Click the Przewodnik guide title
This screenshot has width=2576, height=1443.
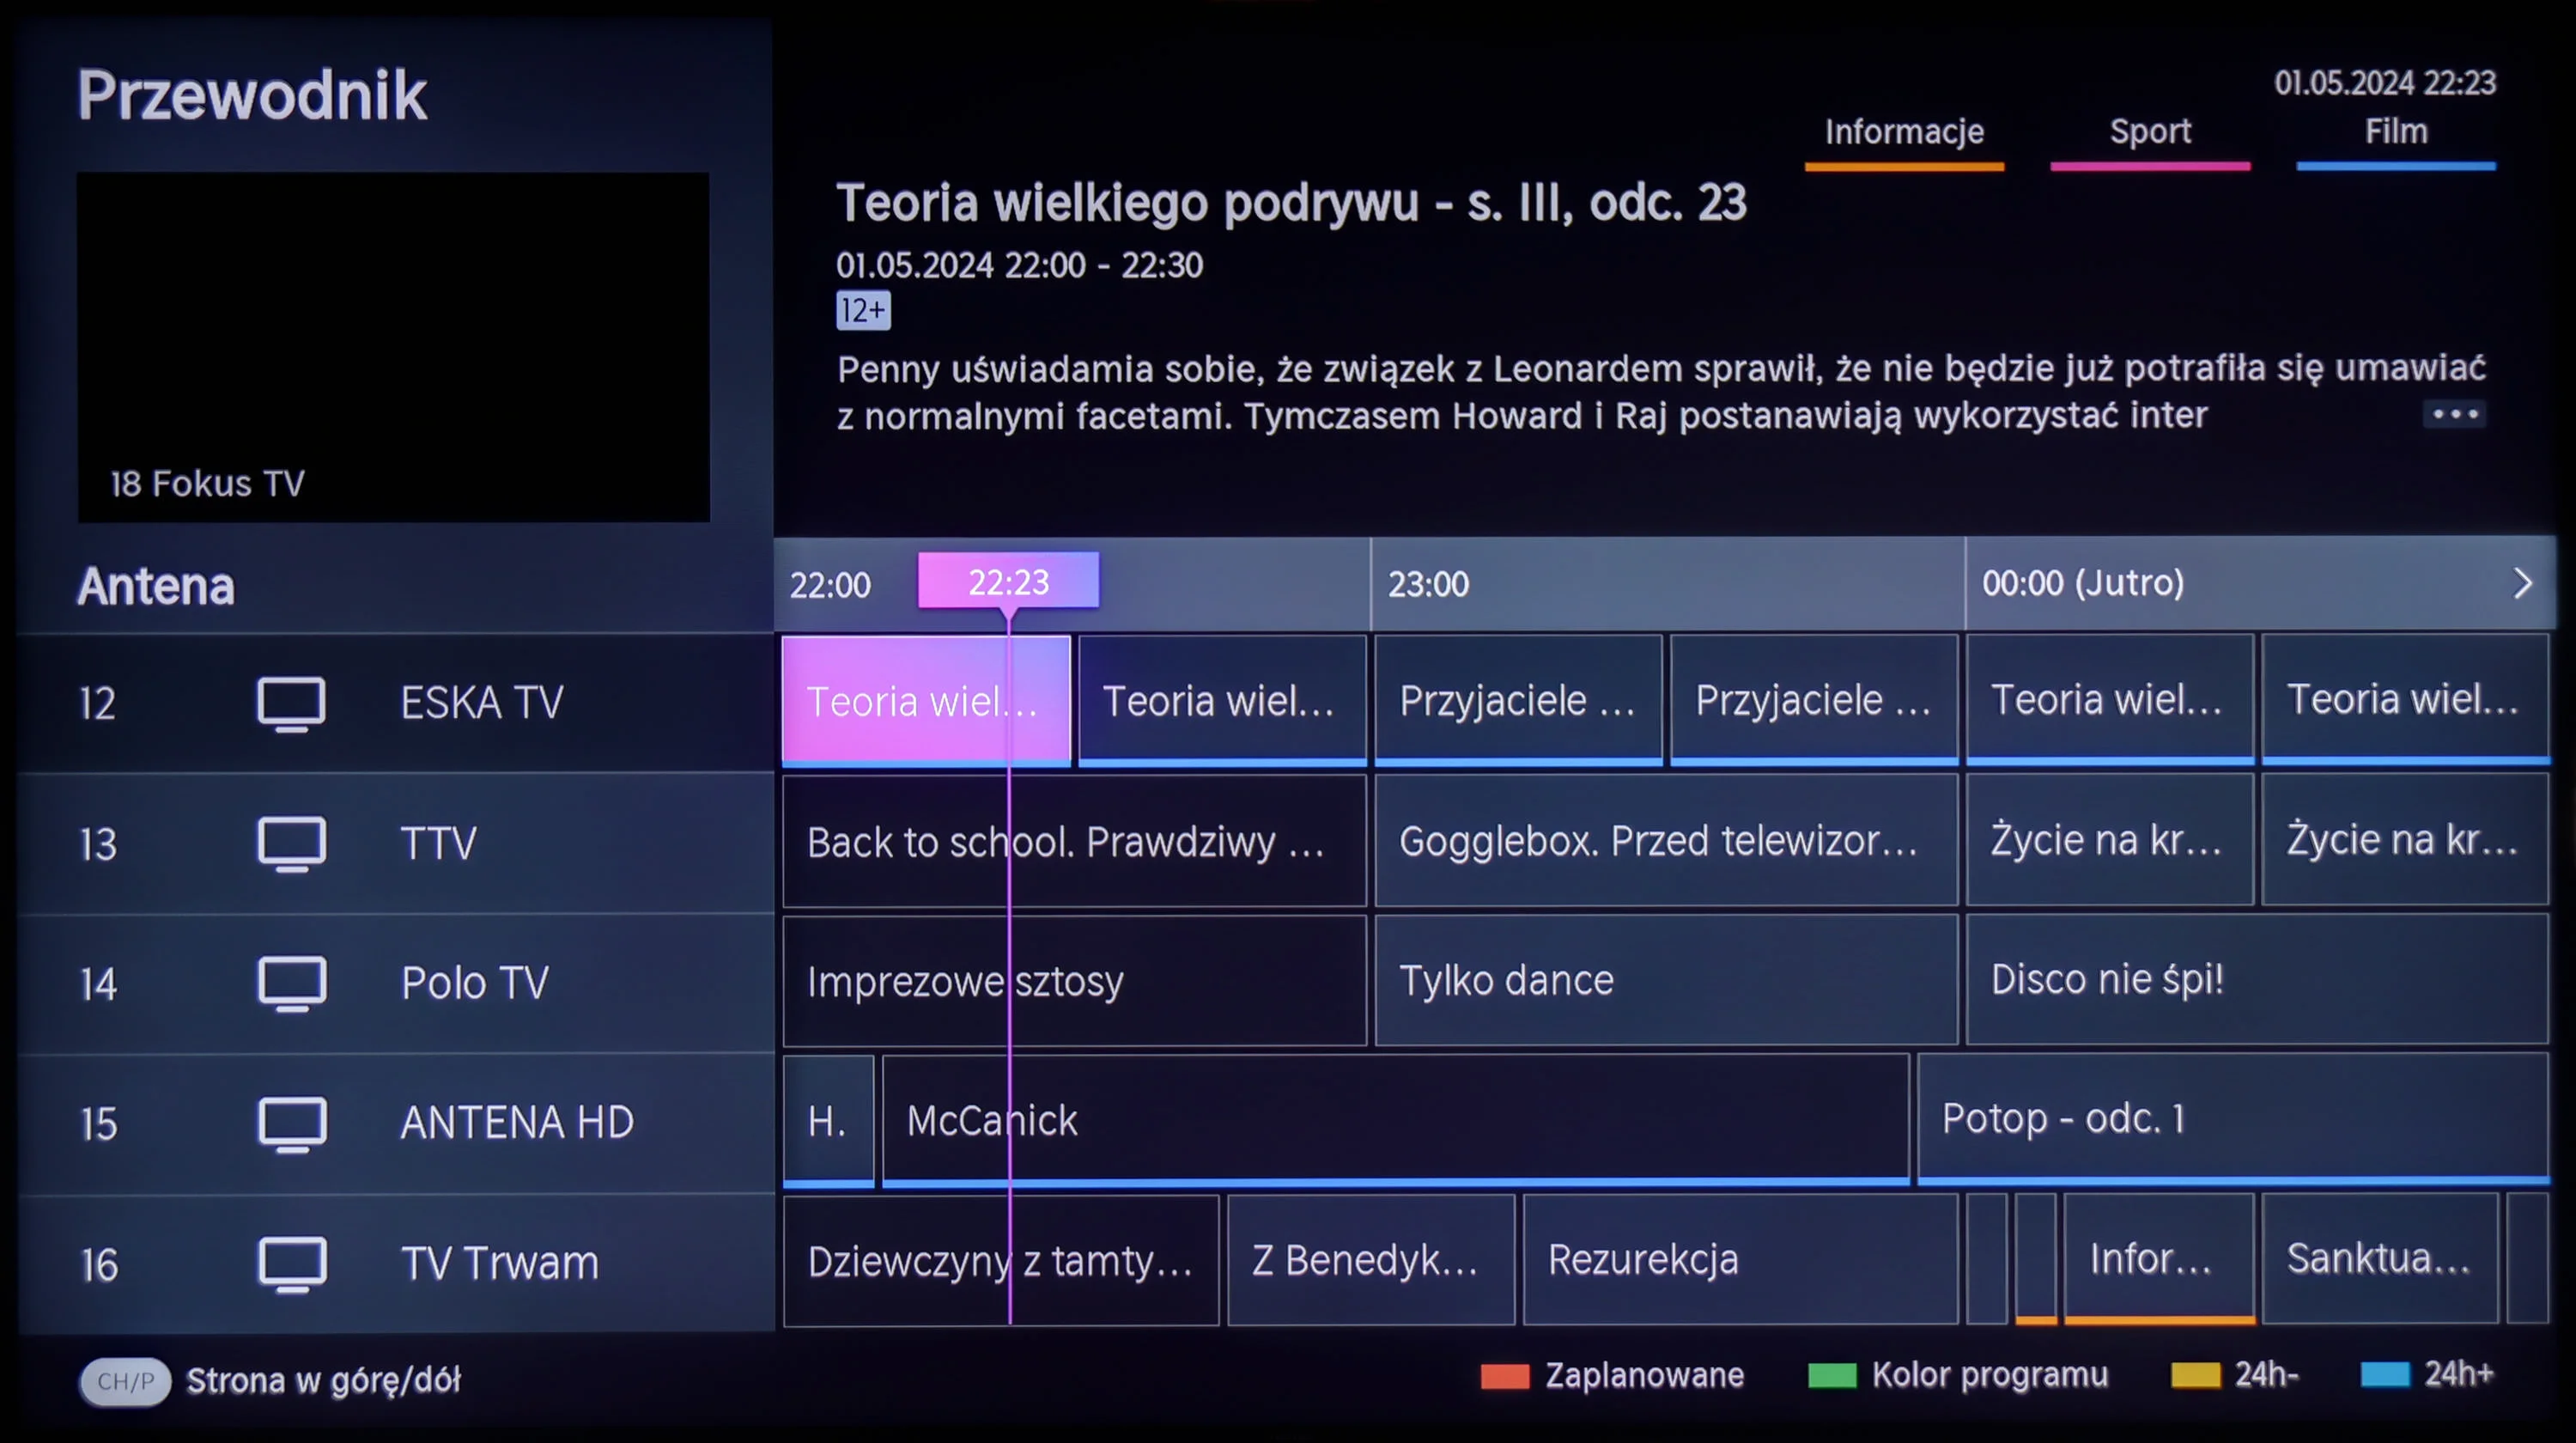point(252,96)
